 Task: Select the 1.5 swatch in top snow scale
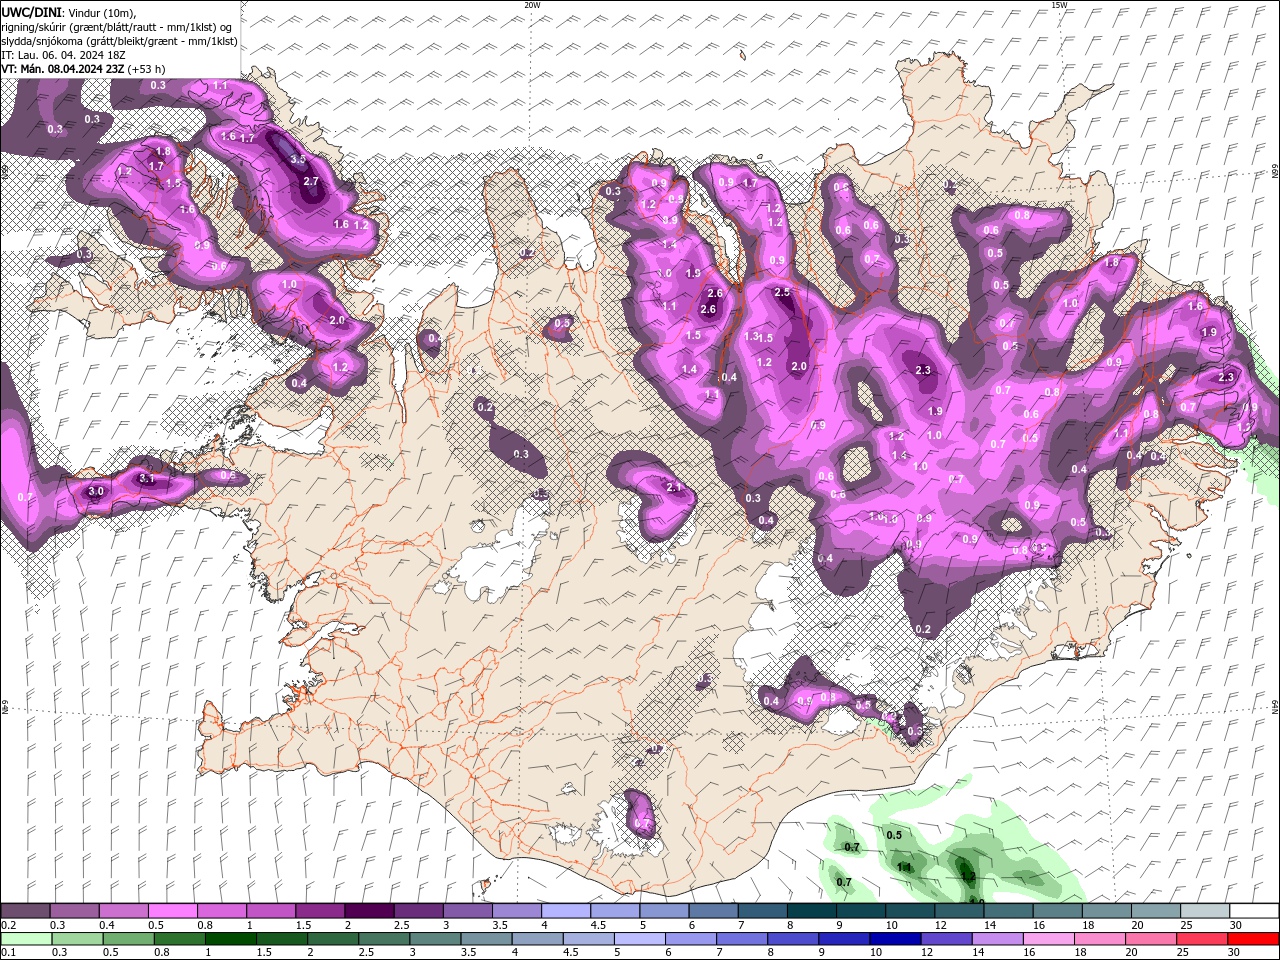click(x=320, y=911)
